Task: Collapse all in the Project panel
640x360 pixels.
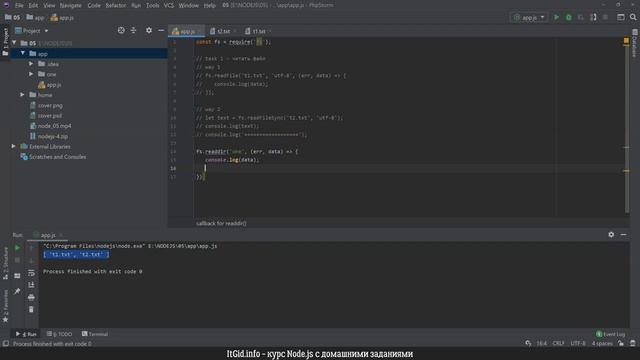Action: [x=133, y=31]
